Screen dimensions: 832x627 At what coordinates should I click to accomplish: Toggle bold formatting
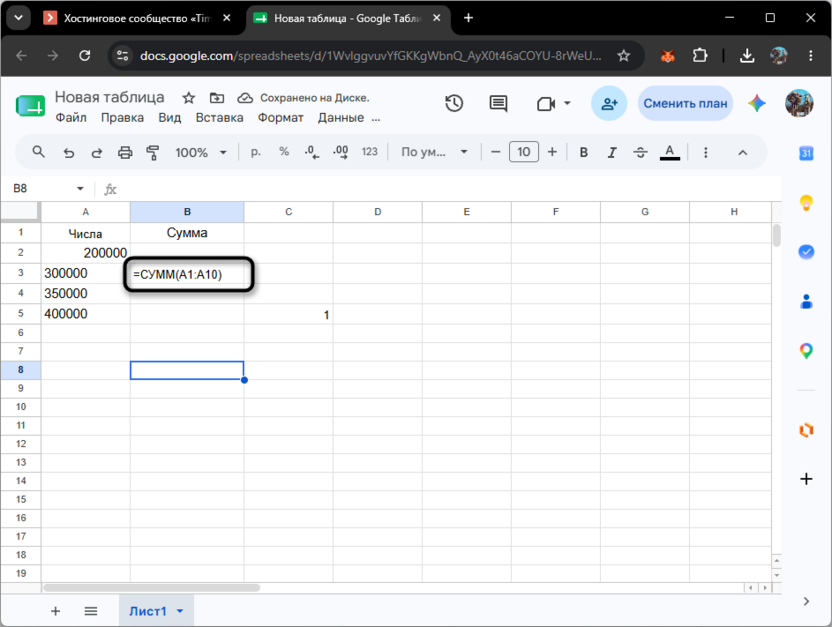pyautogui.click(x=584, y=153)
